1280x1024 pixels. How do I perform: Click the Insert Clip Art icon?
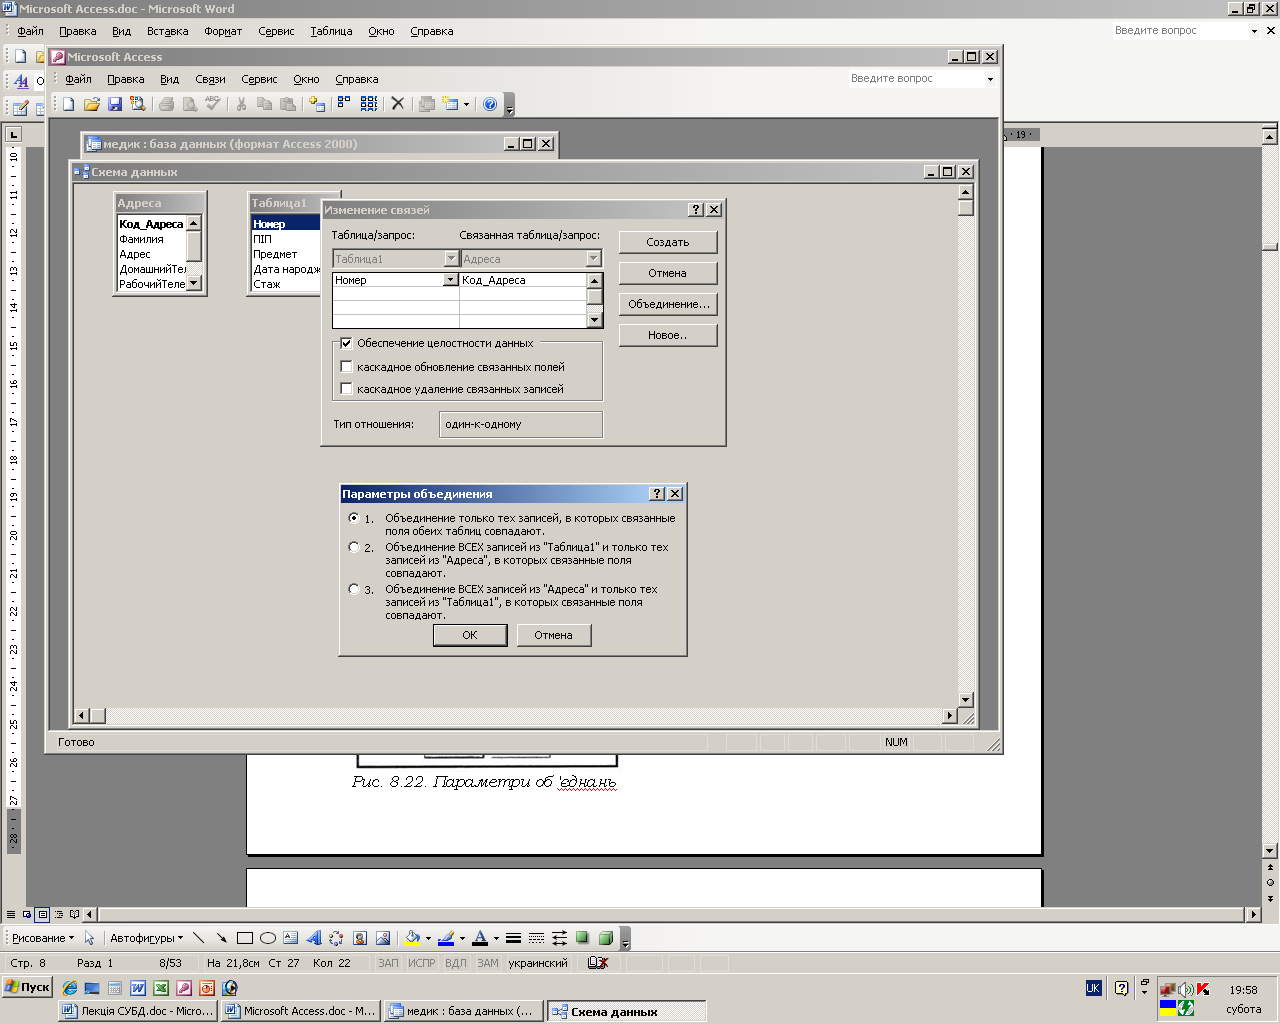point(360,938)
